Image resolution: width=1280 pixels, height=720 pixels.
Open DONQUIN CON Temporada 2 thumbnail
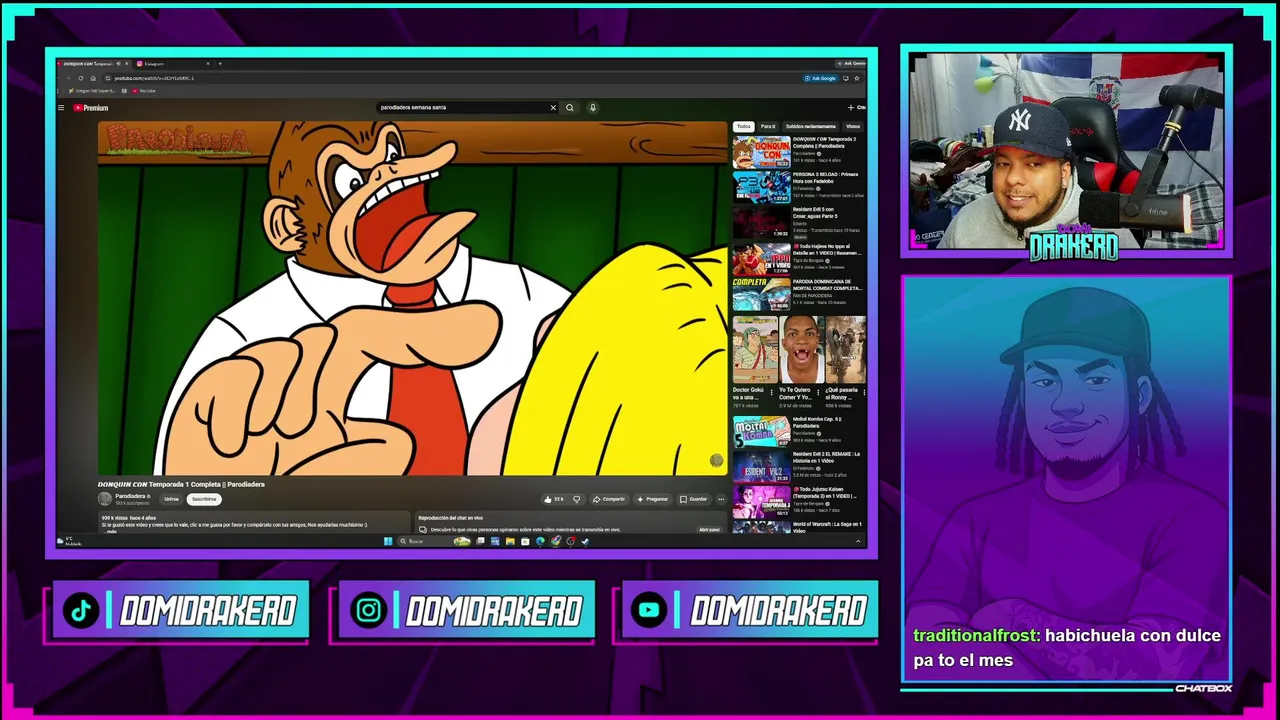click(x=762, y=152)
